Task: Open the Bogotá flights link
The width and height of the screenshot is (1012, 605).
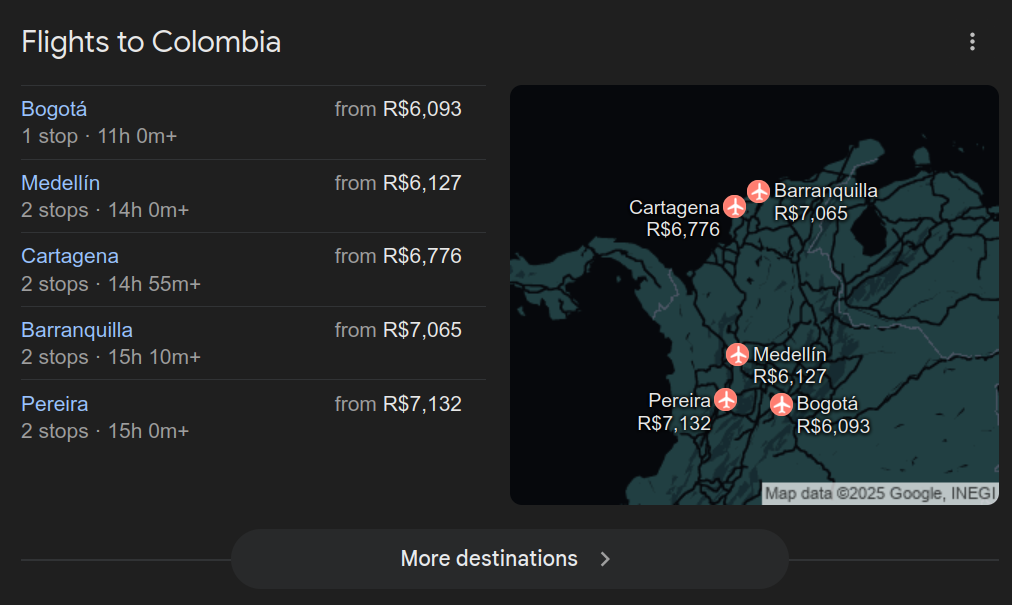Action: (54, 109)
